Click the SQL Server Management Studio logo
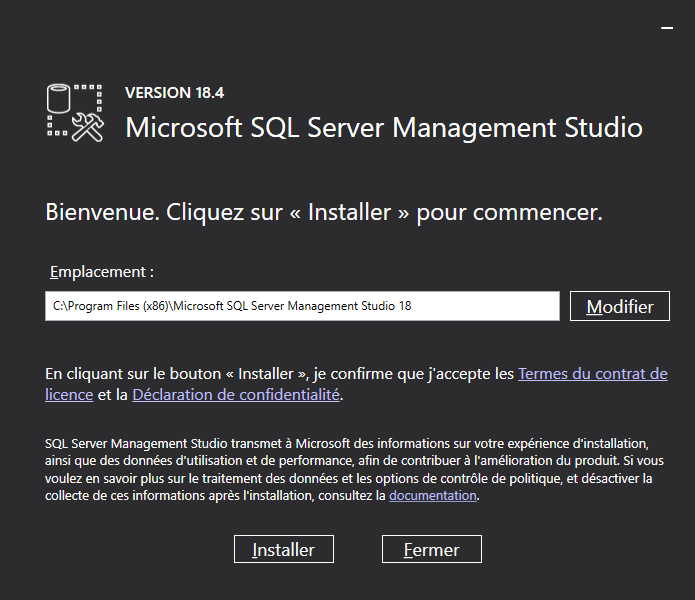This screenshot has height=600, width=695. click(x=75, y=113)
